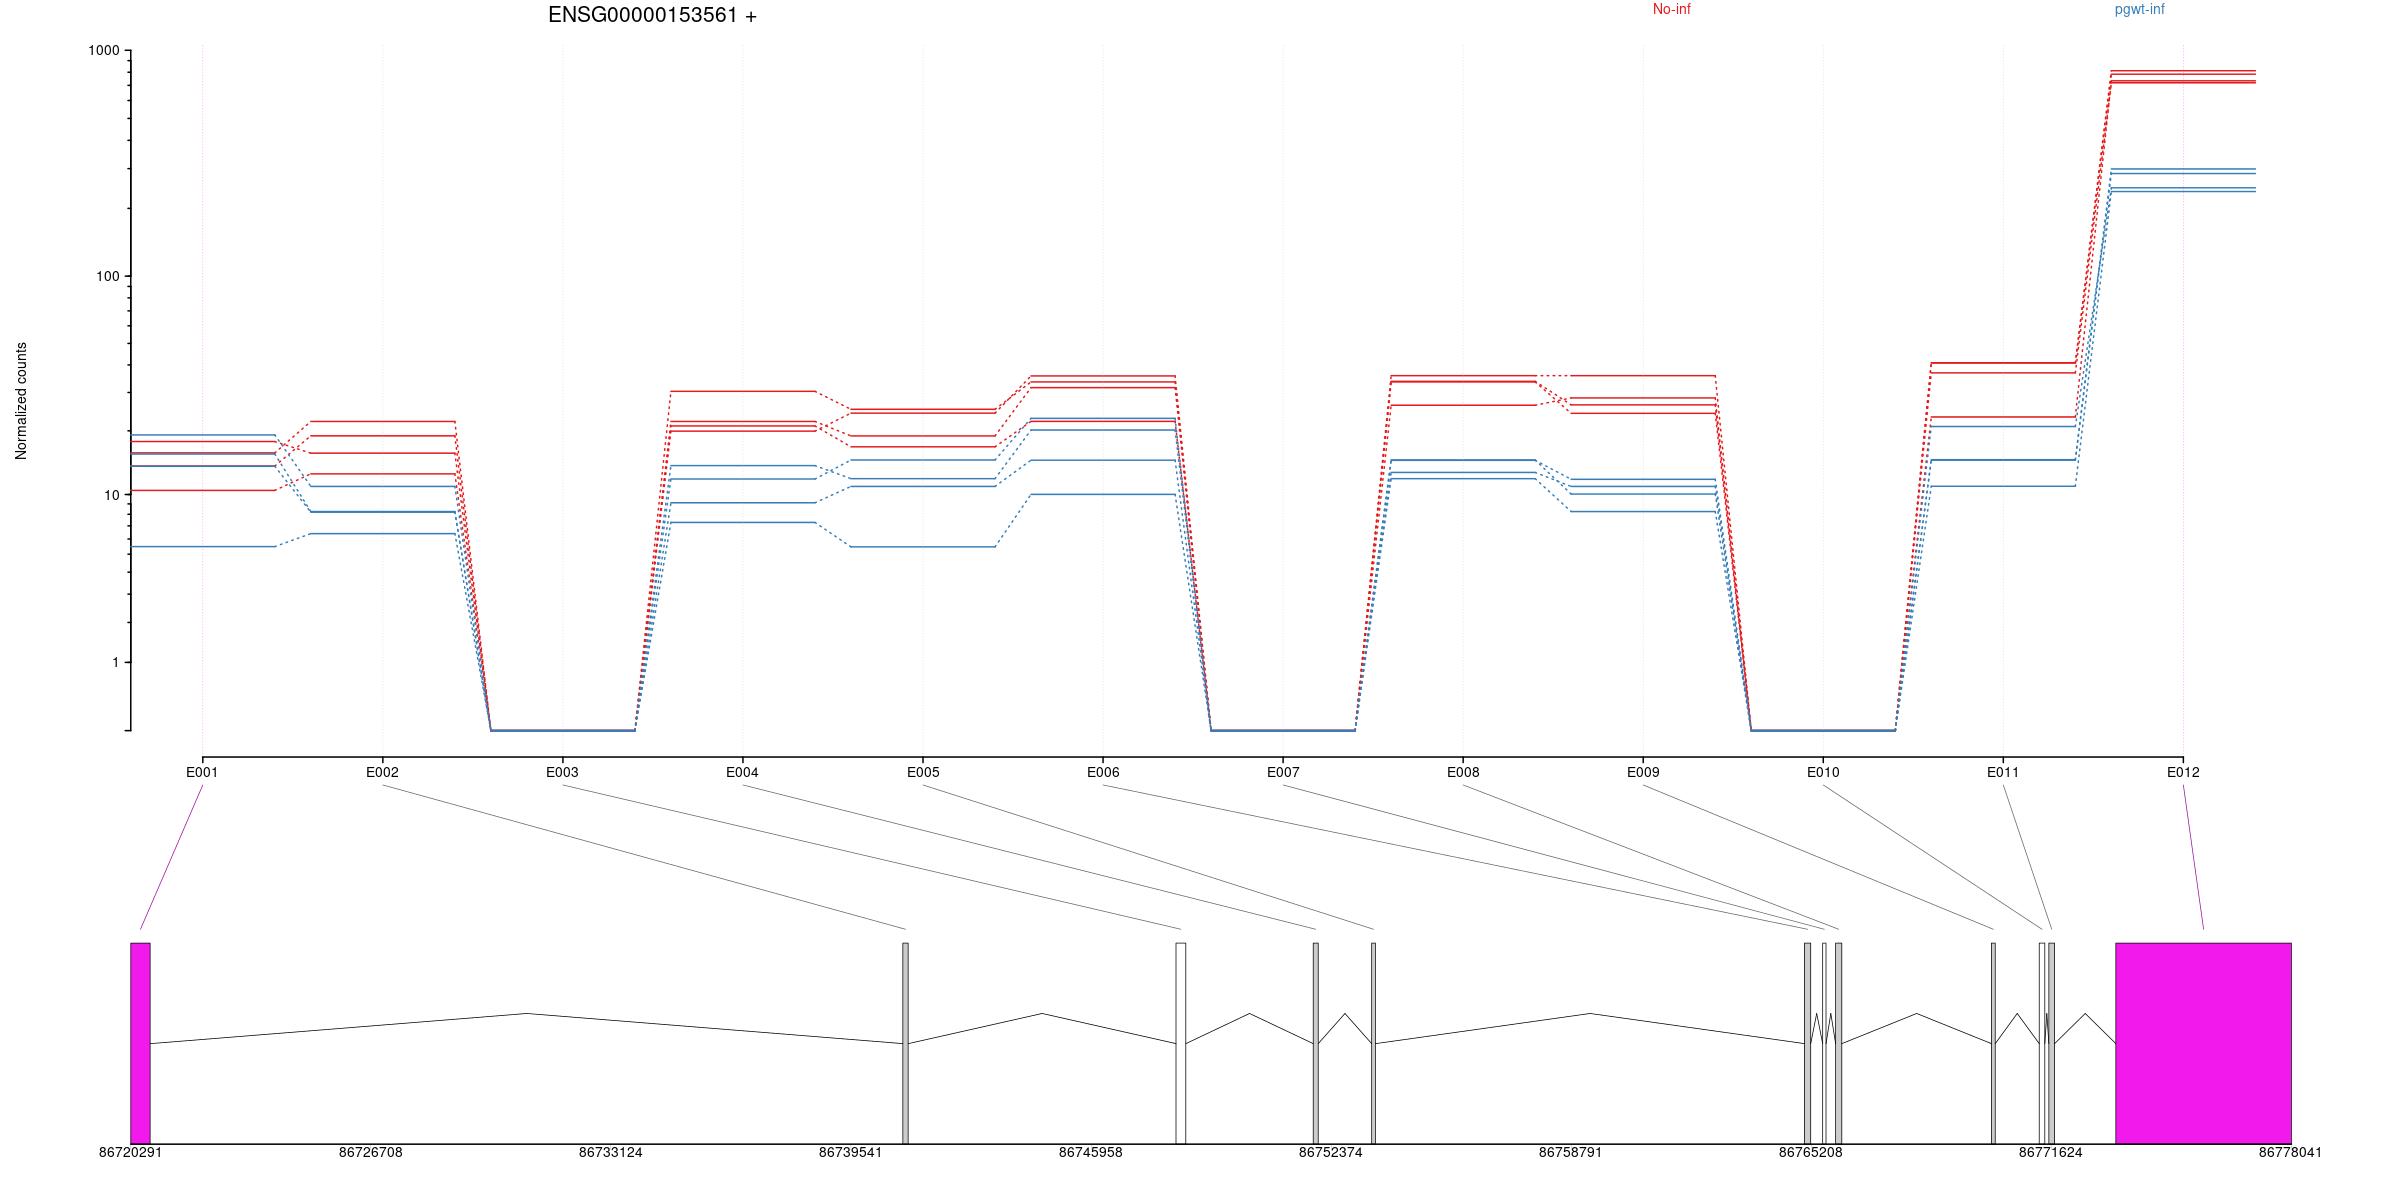Click the small magenta first exon box
Viewport: 2400px width, 1200px height.
(140, 1043)
